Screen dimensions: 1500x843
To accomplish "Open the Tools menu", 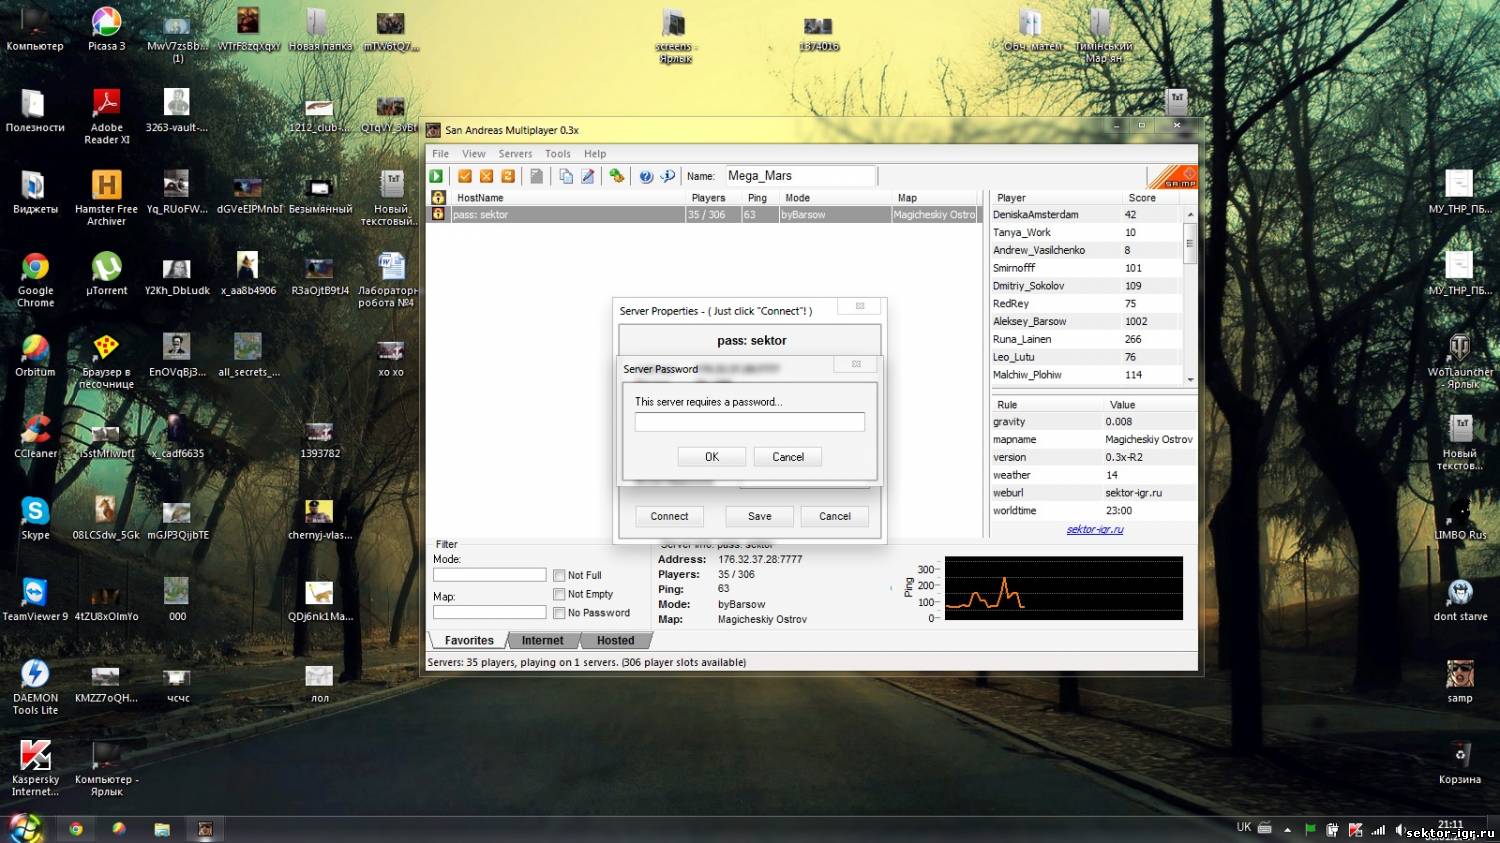I will point(558,154).
